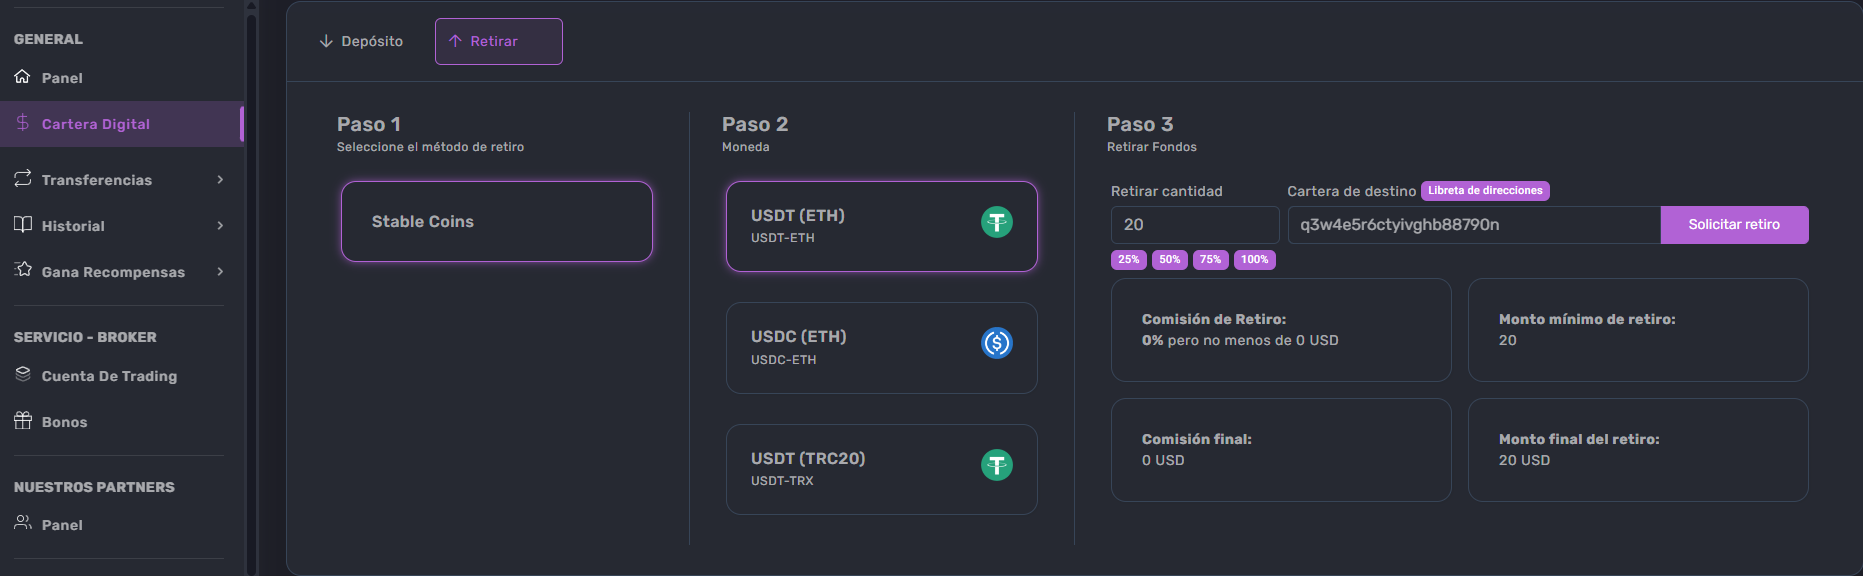Click the Historial book icon
This screenshot has height=576, width=1863.
22,224
